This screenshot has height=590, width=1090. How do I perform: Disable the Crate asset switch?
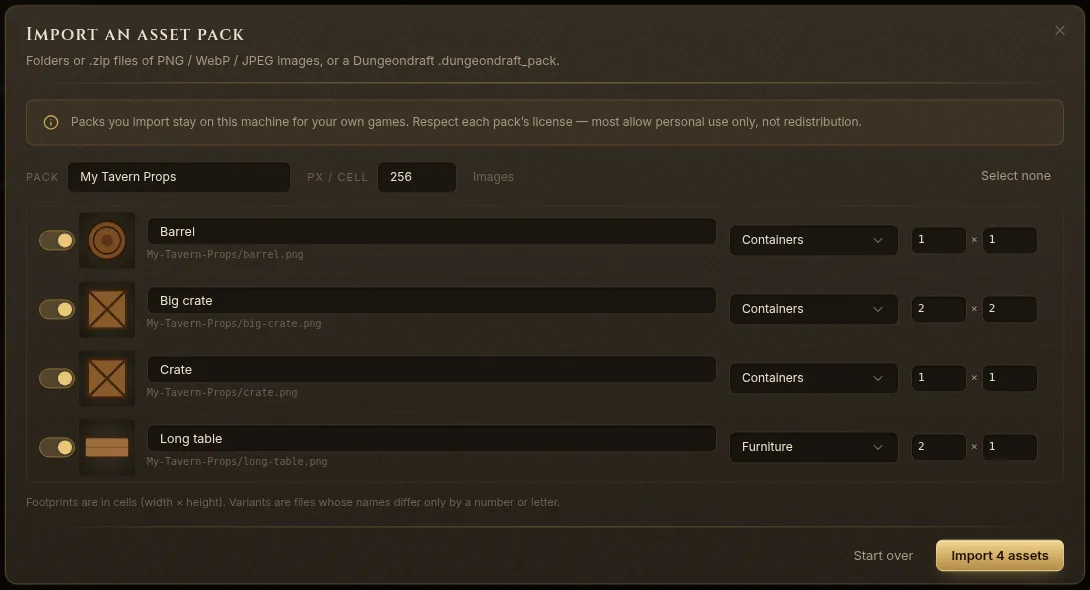click(56, 378)
